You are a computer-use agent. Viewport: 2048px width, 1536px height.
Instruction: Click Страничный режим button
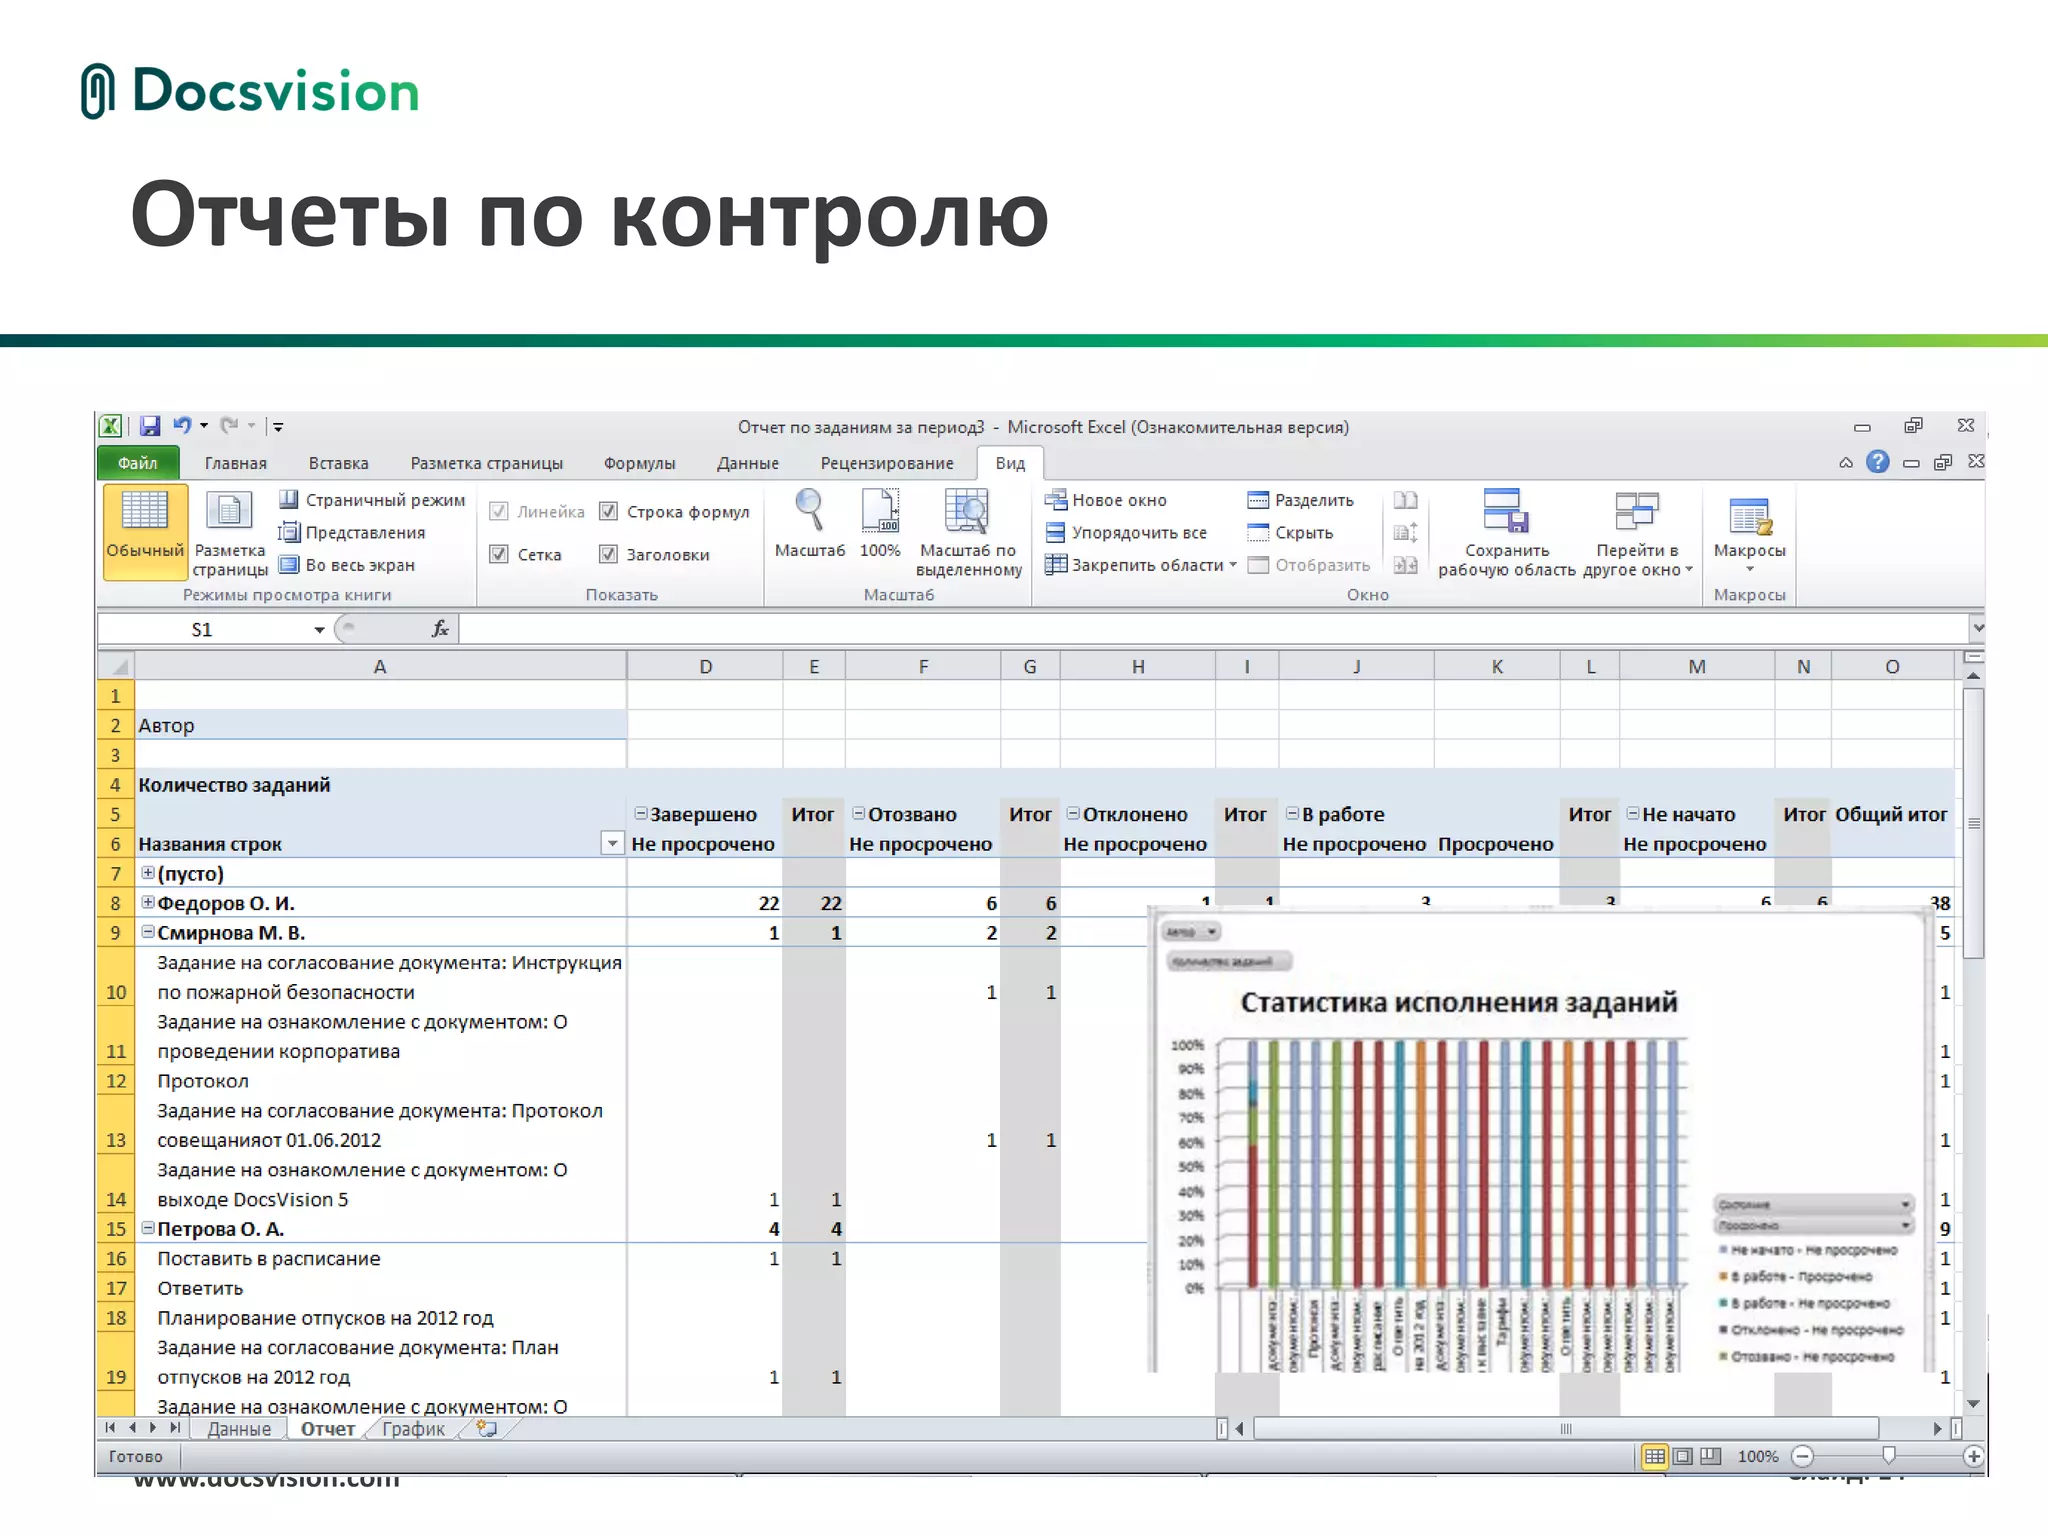point(372,500)
